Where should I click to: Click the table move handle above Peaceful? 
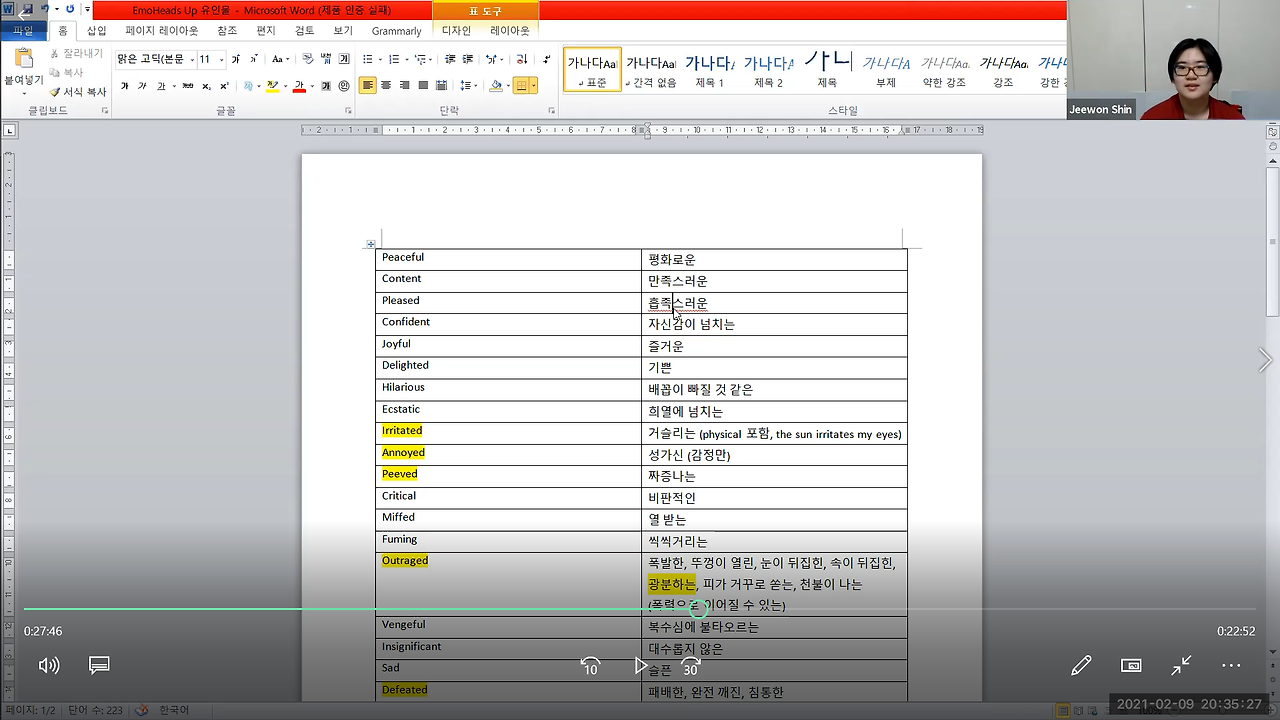click(x=371, y=244)
